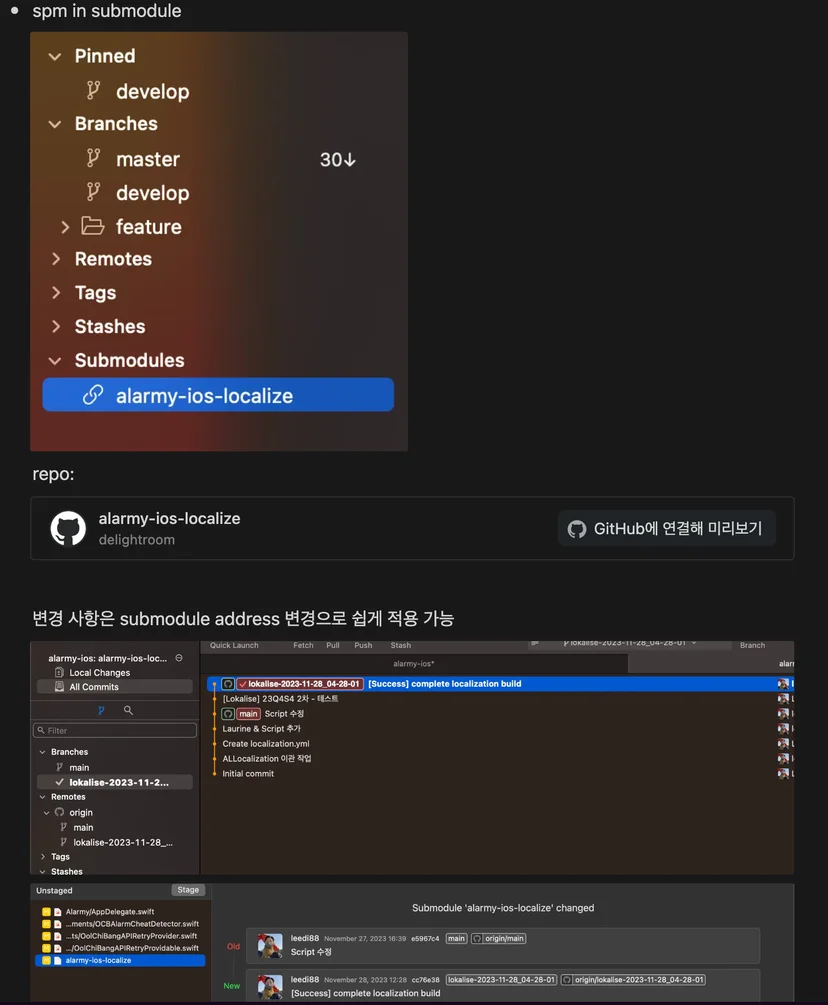The image size is (828, 1005).
Task: Click the origin GitHub icon
Action: [60, 812]
